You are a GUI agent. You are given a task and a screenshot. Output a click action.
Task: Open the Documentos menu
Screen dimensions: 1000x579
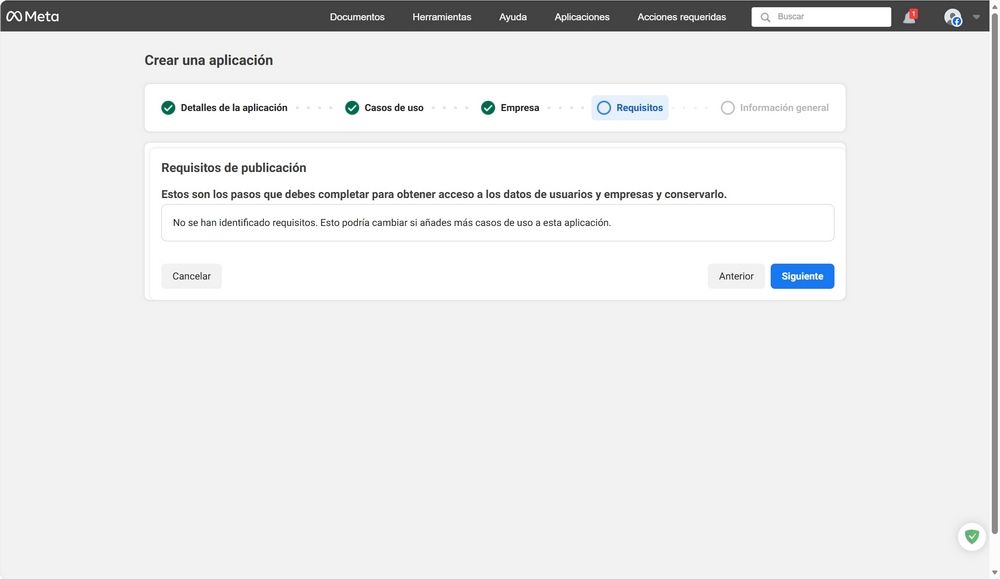[357, 16]
